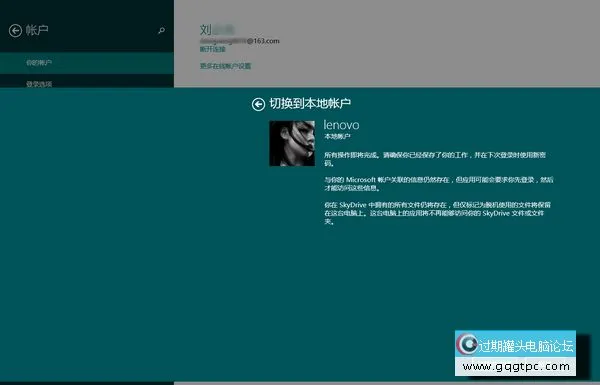Open 登录选项 in the sidebar
The height and width of the screenshot is (385, 600).
point(87,82)
